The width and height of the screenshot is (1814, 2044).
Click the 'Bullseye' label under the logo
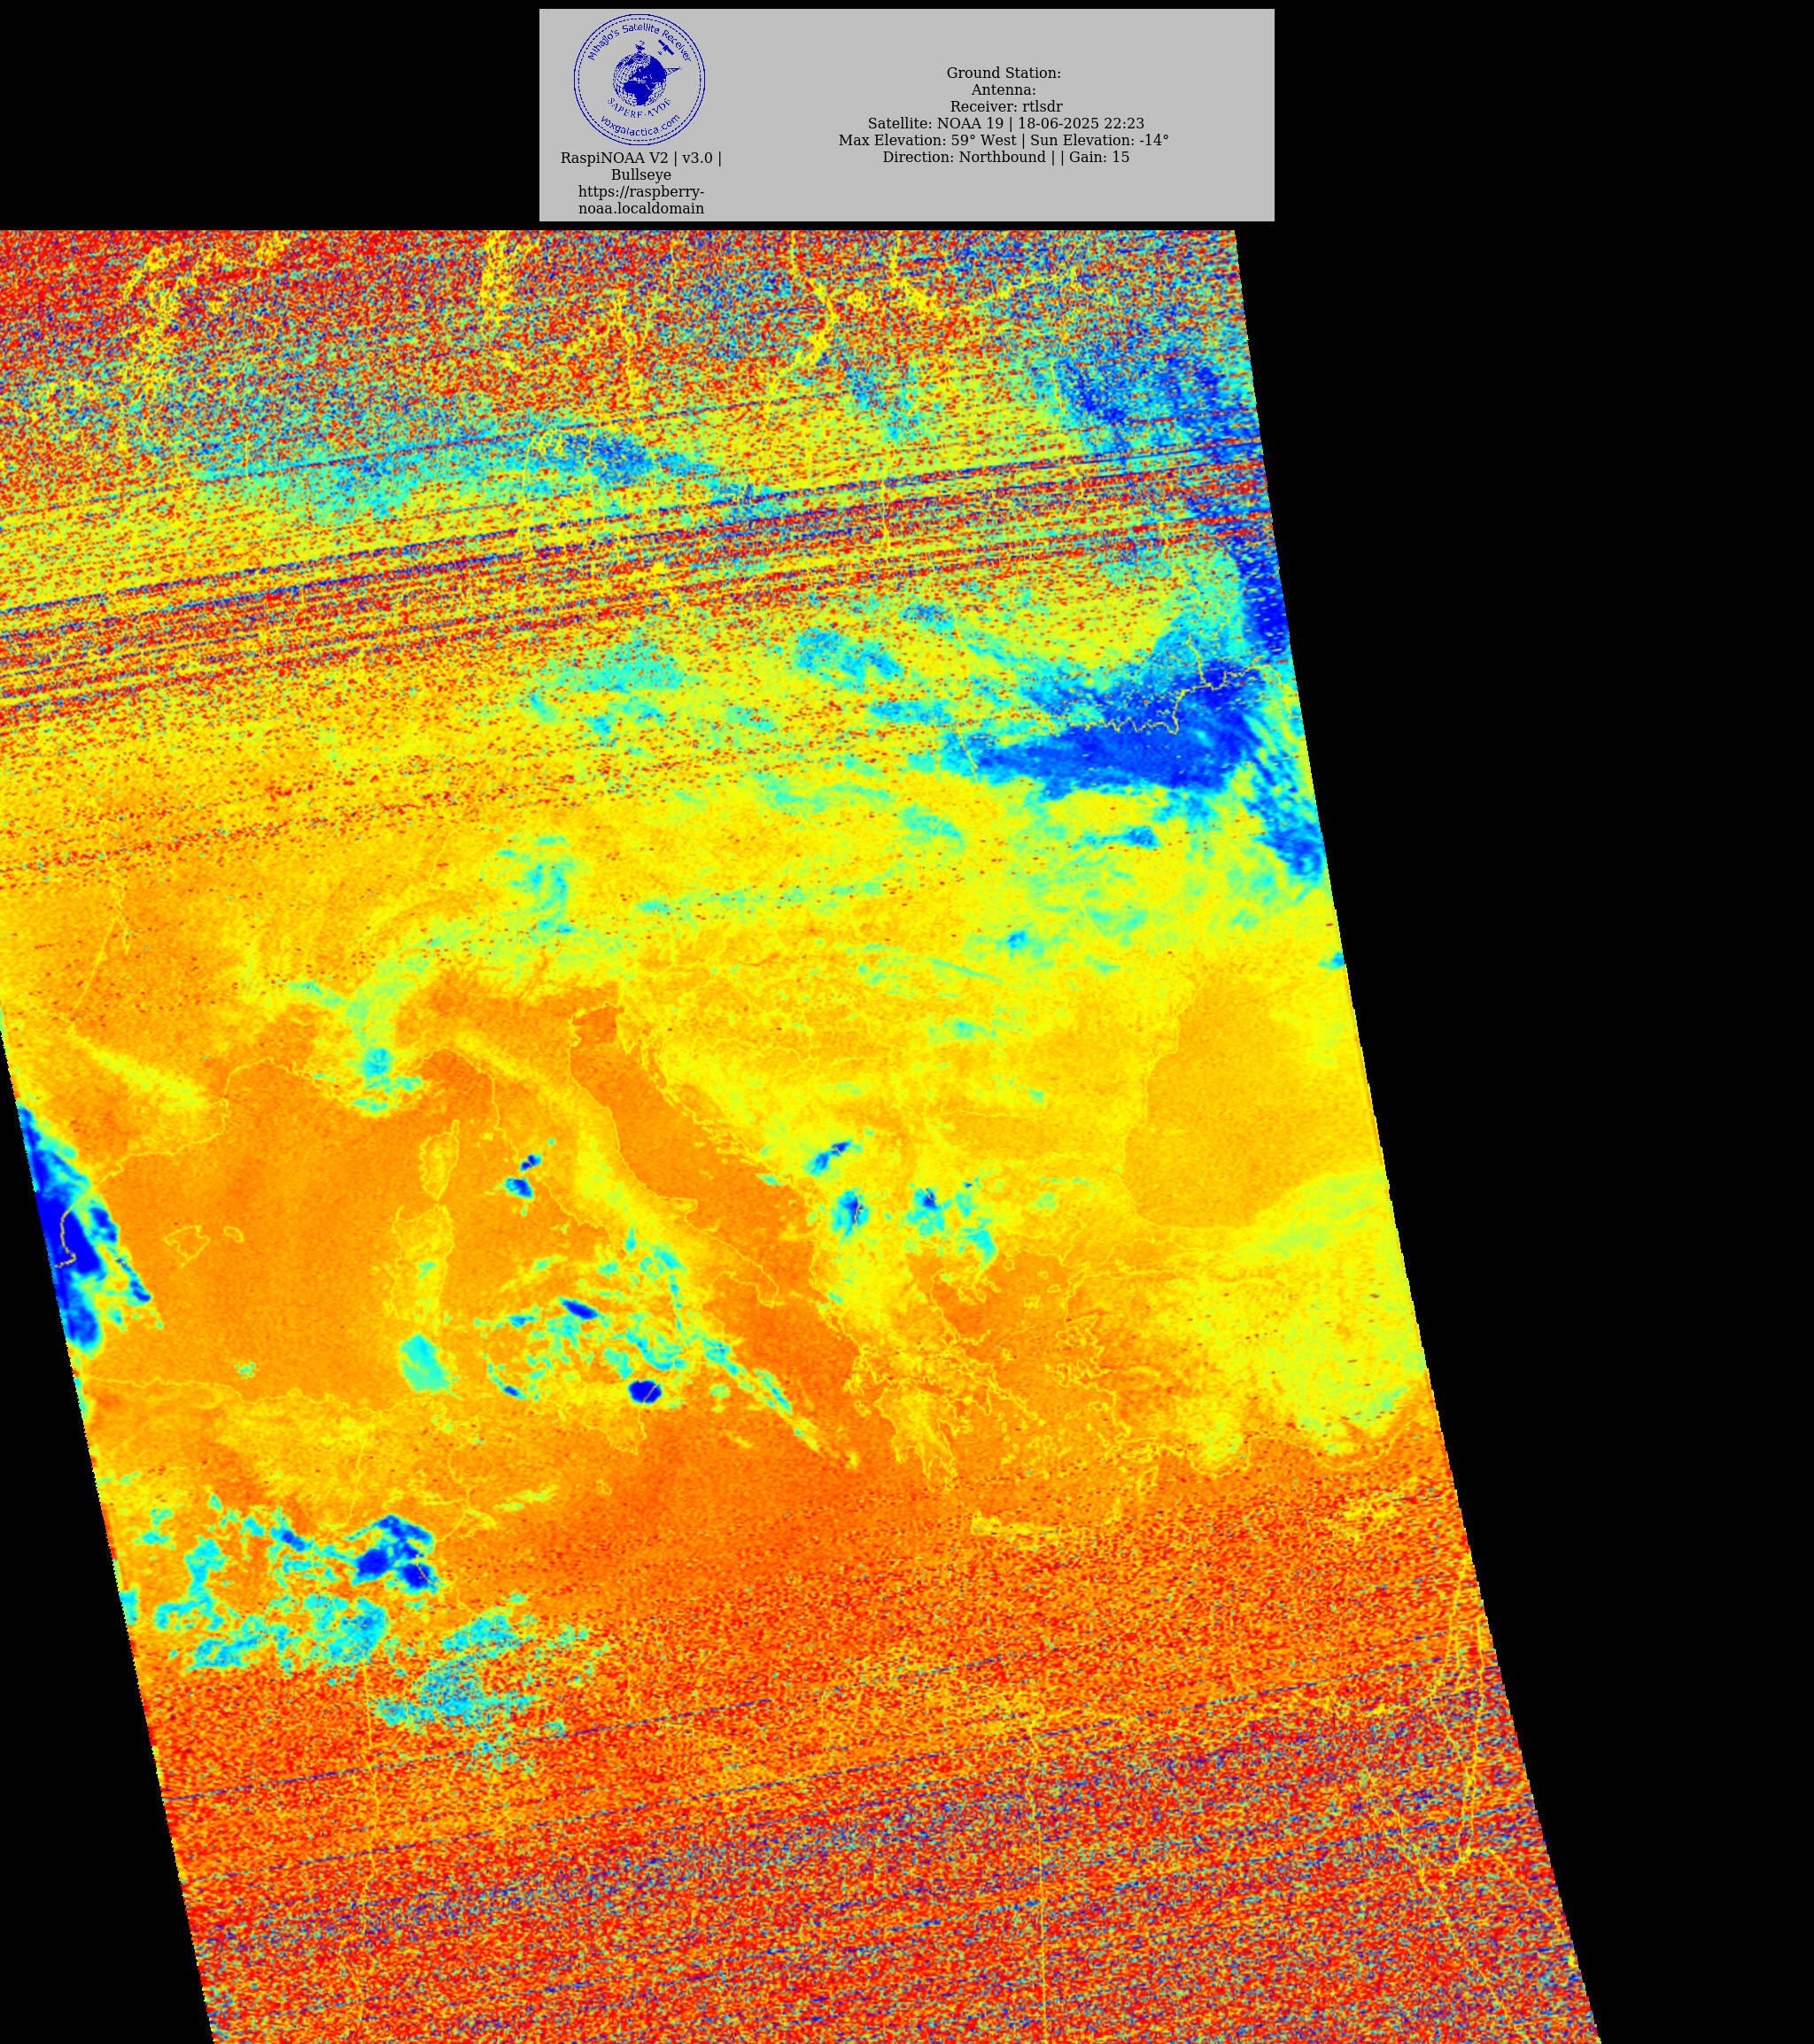point(641,175)
